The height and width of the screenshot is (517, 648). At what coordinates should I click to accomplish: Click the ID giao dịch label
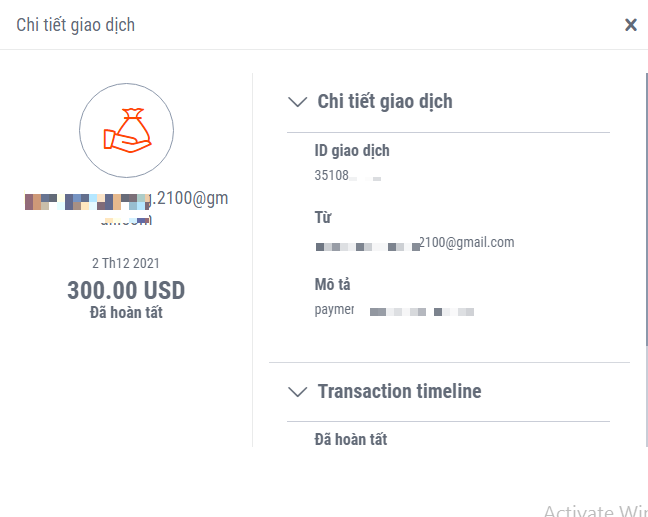[x=352, y=151]
